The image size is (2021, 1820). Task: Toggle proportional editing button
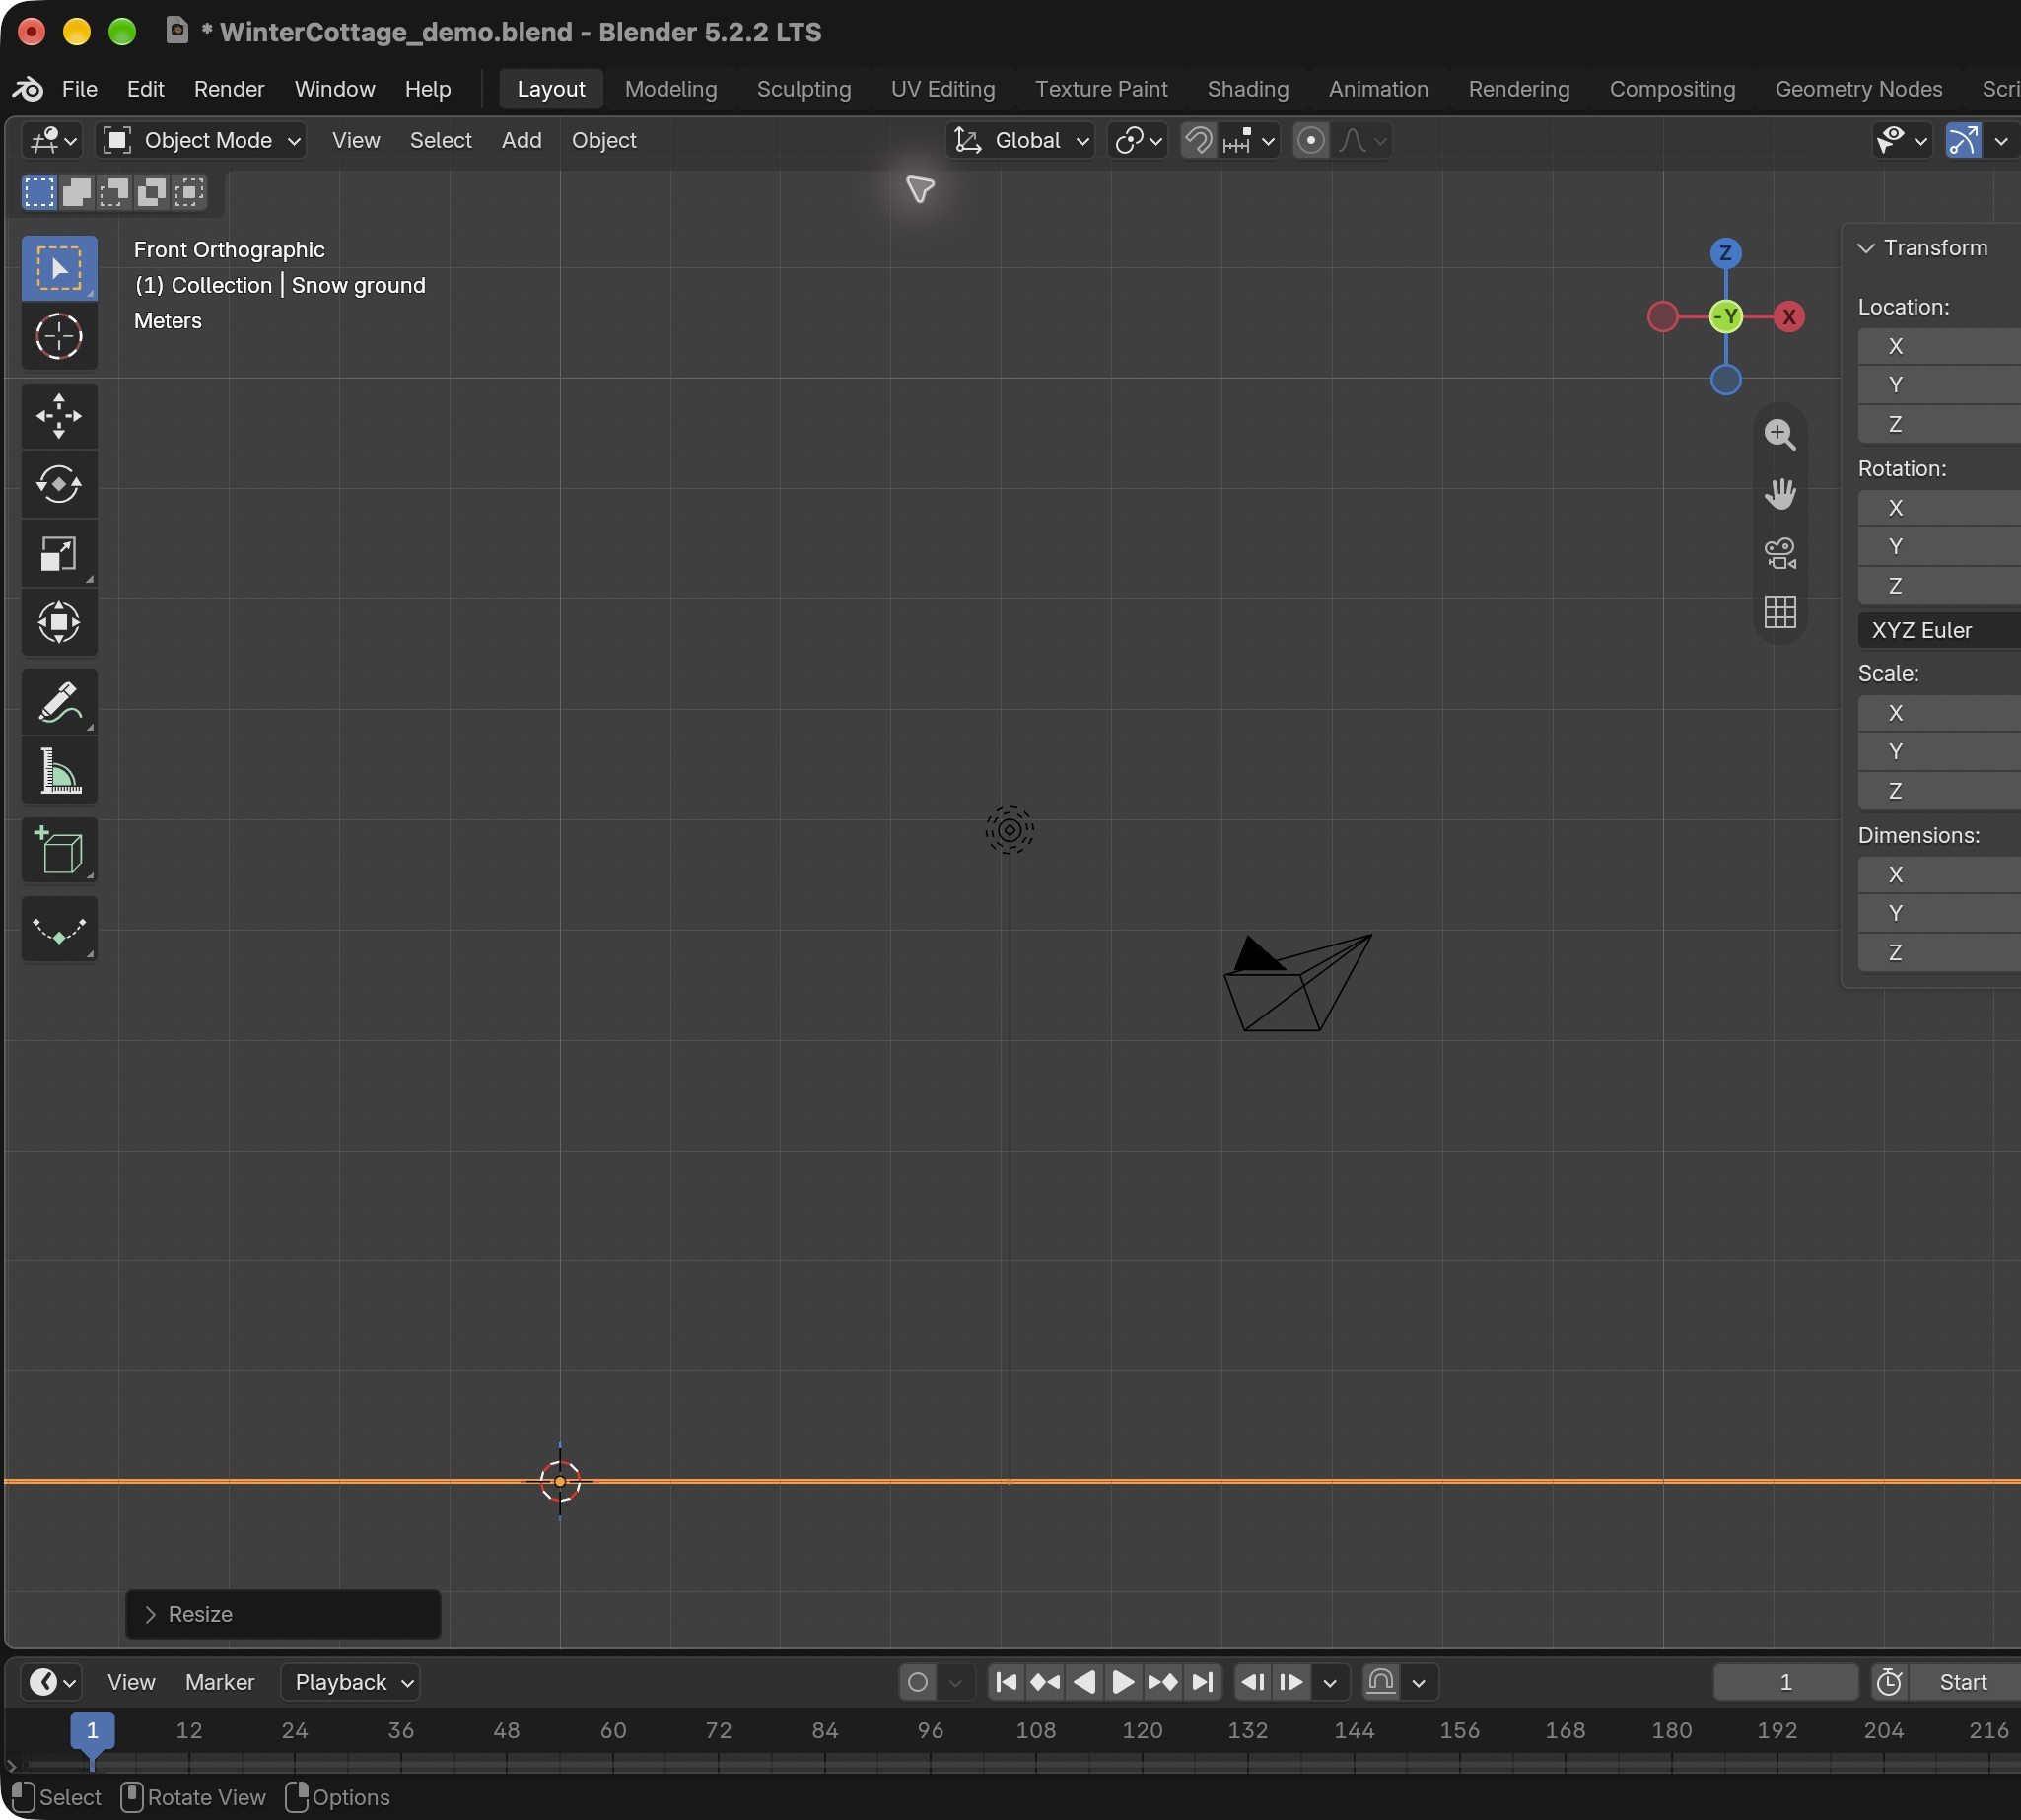point(1311,141)
